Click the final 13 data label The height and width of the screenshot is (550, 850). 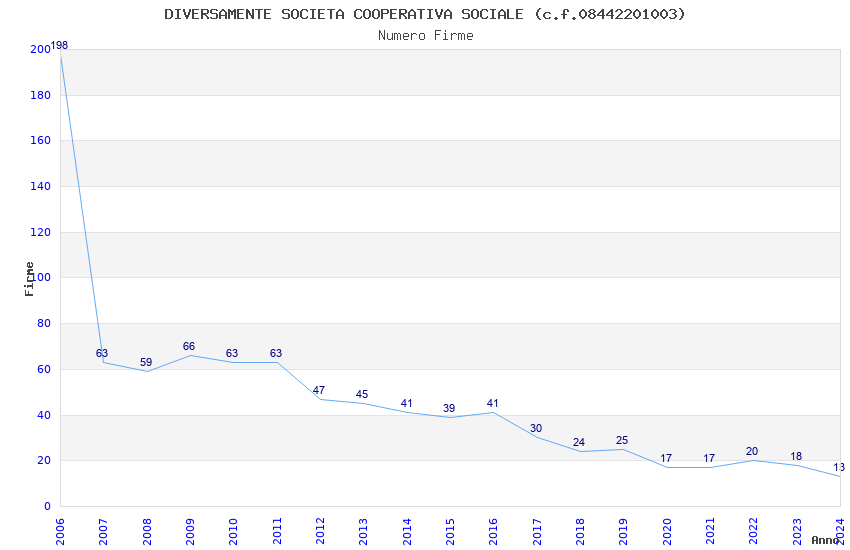coord(839,467)
